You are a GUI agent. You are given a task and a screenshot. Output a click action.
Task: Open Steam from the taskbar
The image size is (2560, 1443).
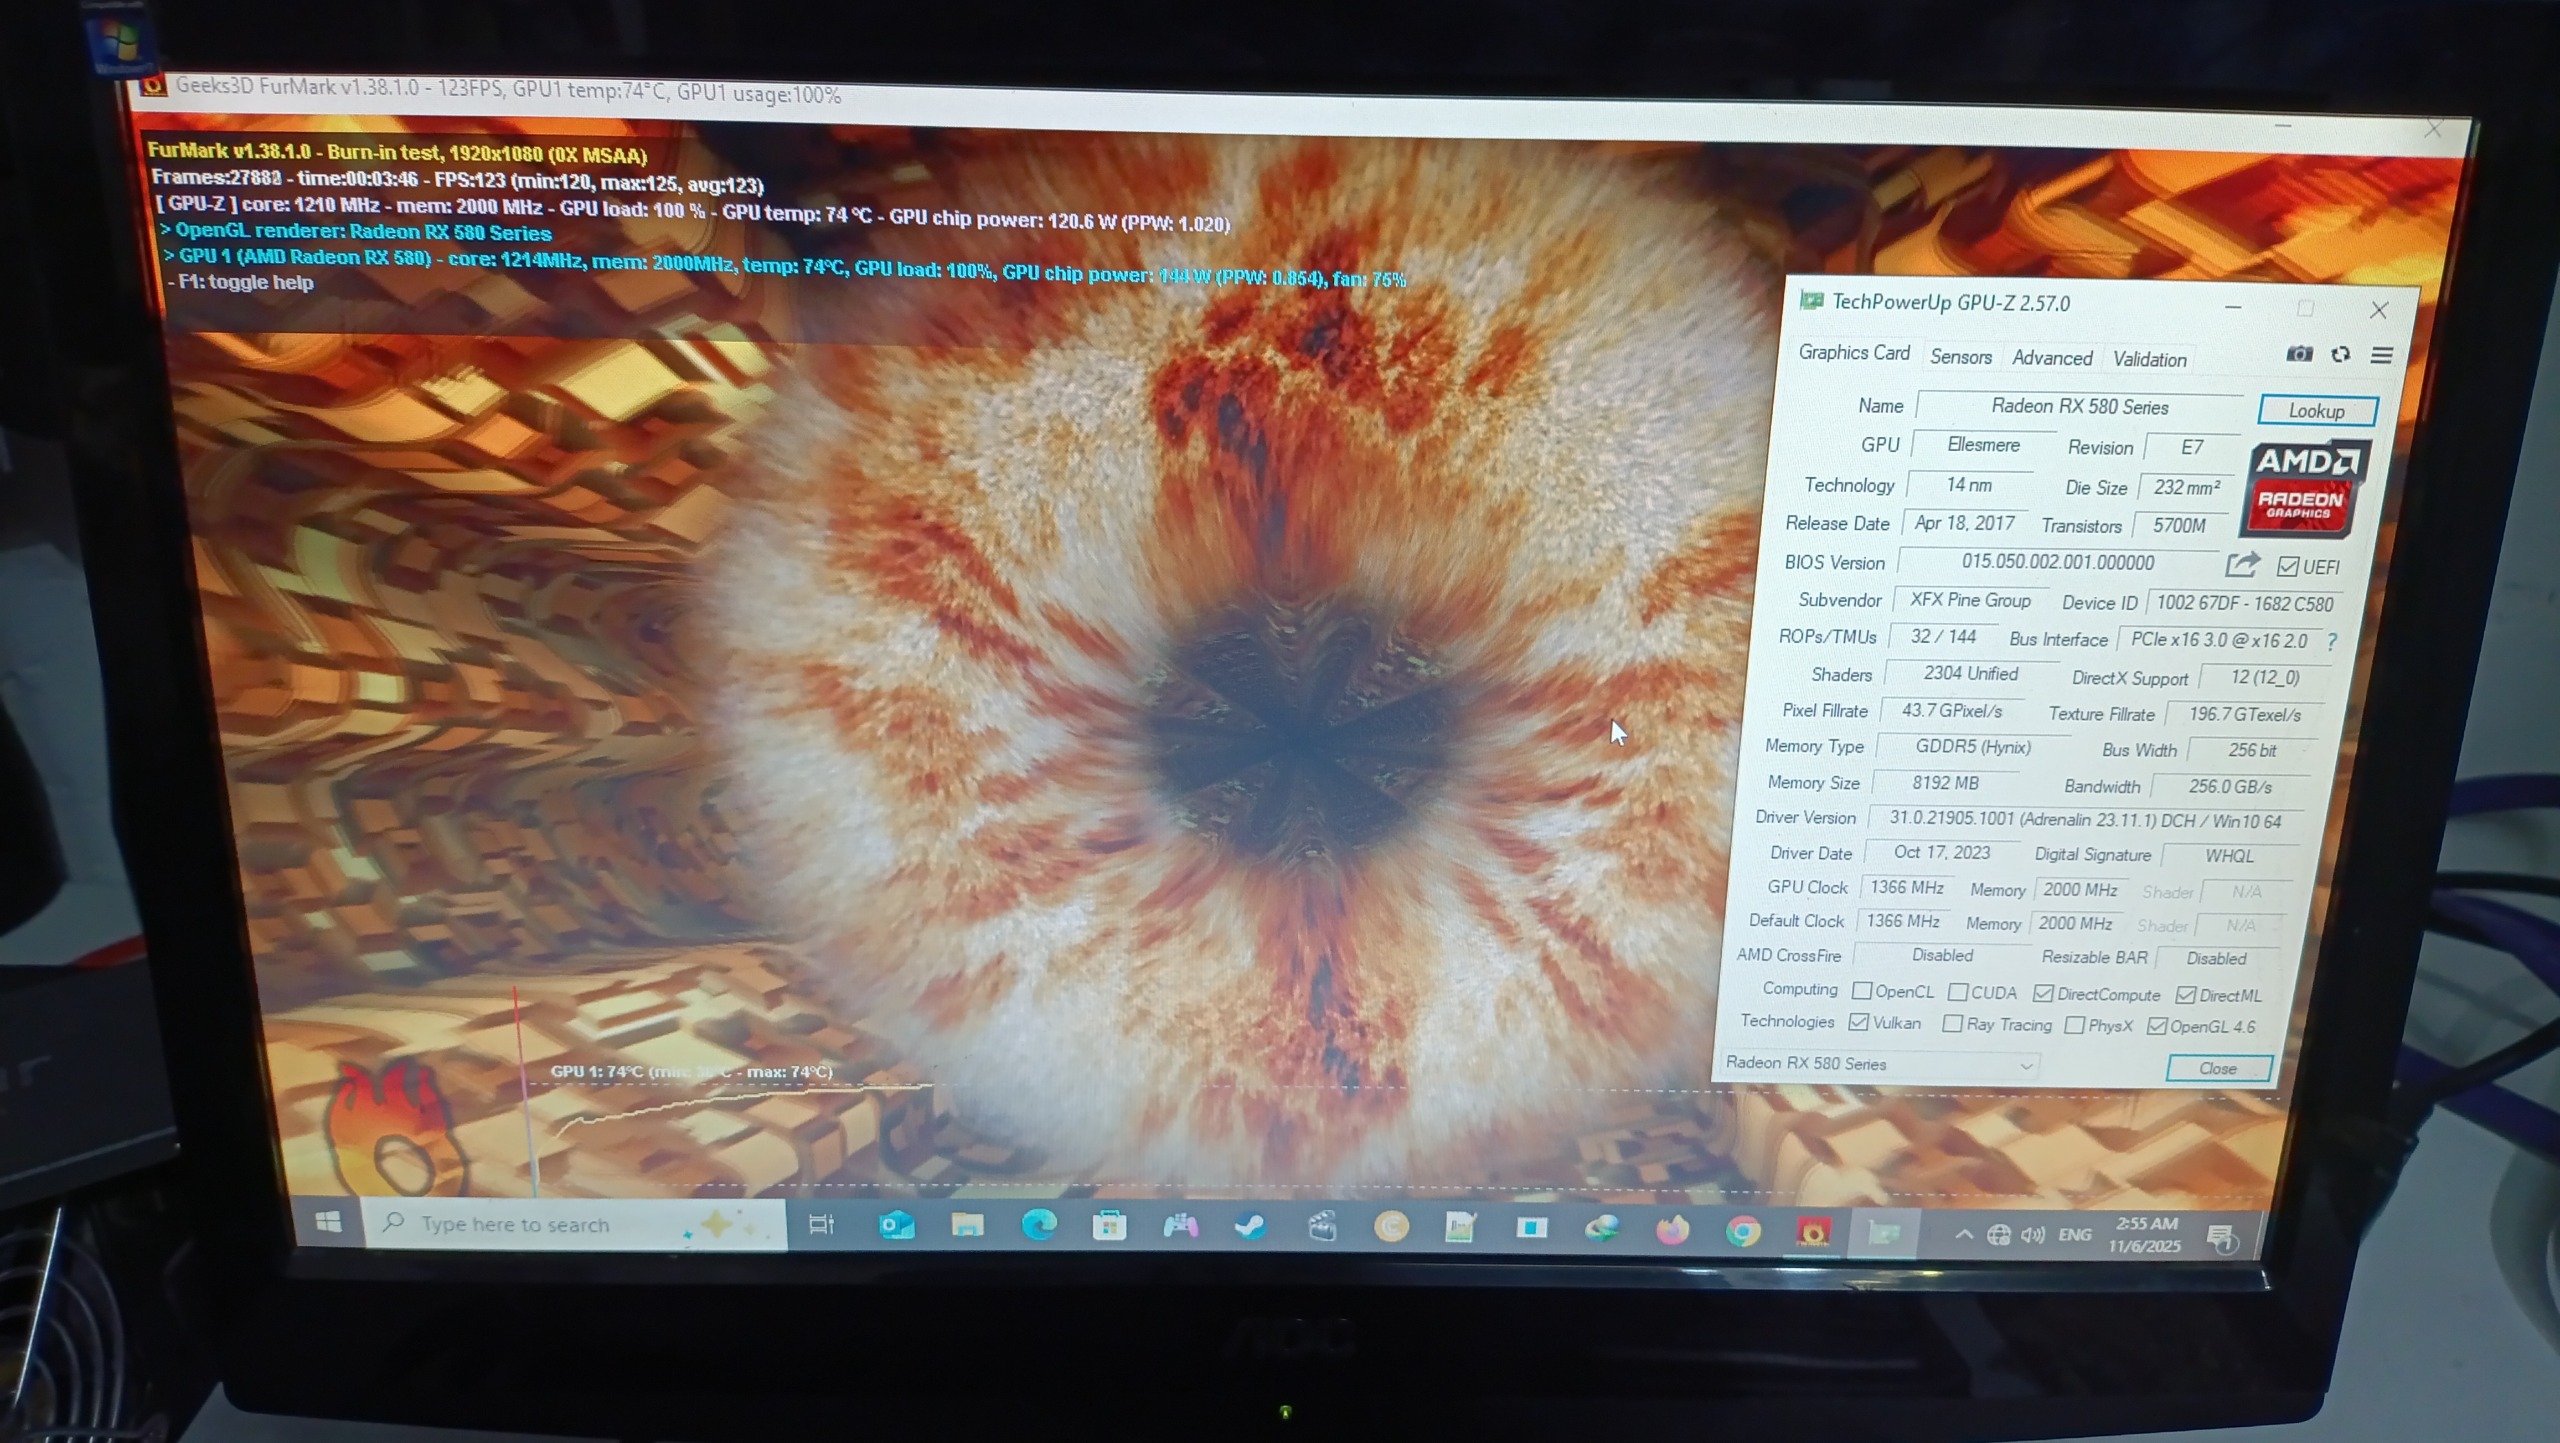tap(1250, 1225)
